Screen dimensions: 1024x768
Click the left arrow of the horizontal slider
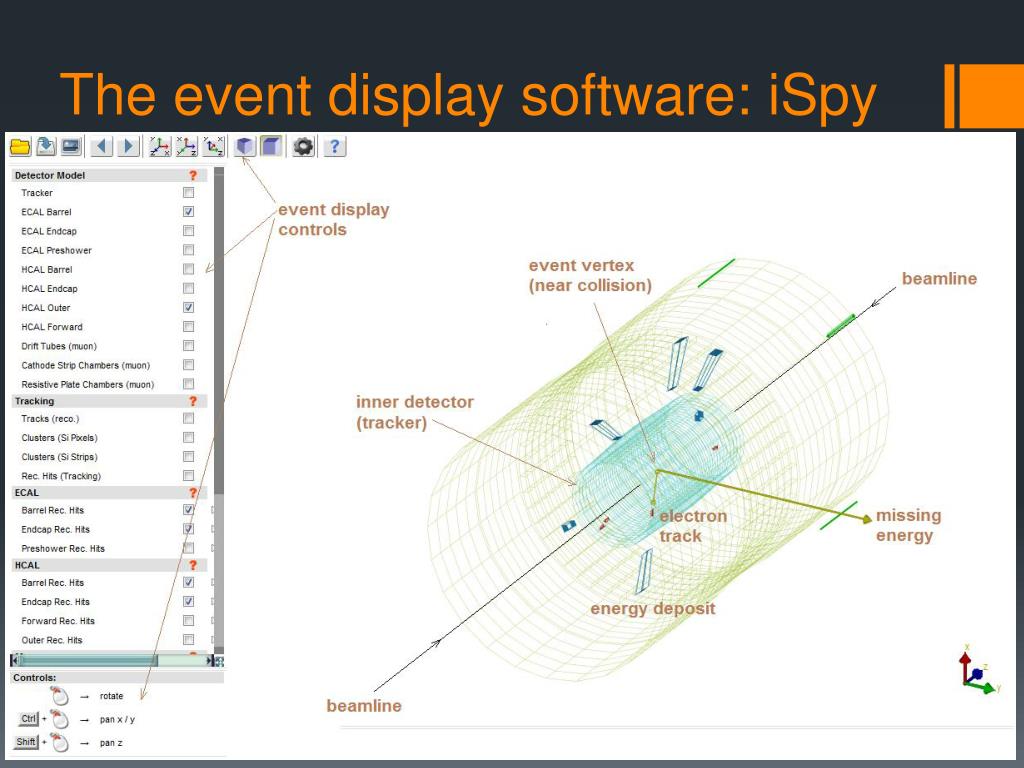pyautogui.click(x=14, y=661)
